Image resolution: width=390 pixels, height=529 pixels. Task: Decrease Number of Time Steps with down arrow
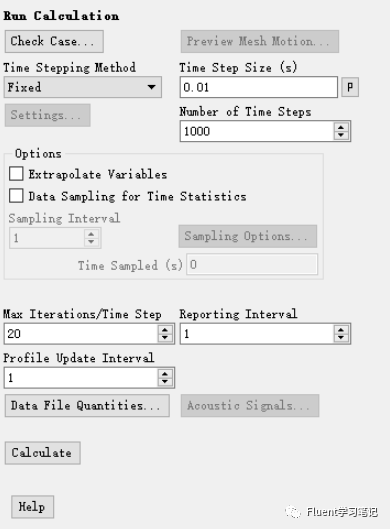pos(341,135)
